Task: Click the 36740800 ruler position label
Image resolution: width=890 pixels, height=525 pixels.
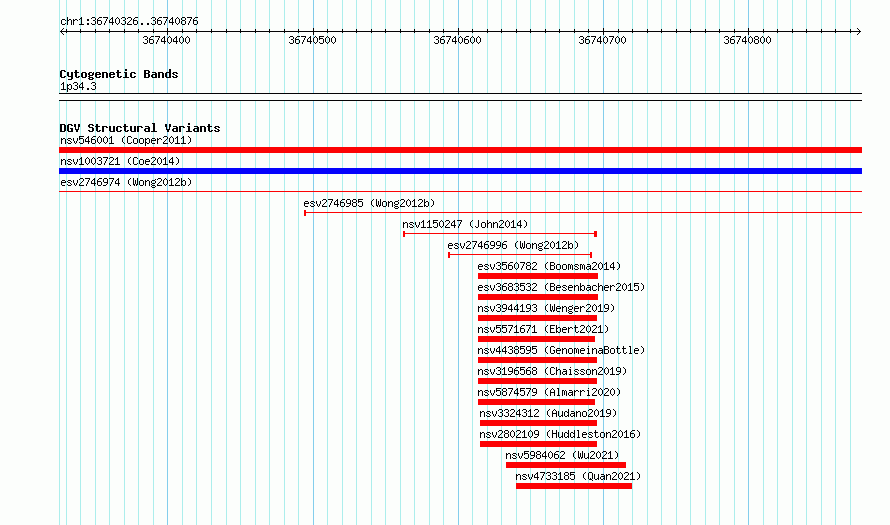Action: (748, 40)
